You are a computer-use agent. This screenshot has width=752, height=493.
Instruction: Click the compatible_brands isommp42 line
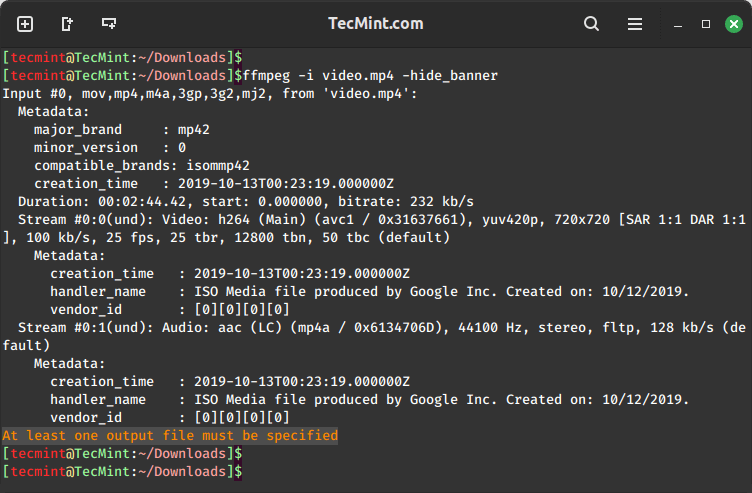141,165
